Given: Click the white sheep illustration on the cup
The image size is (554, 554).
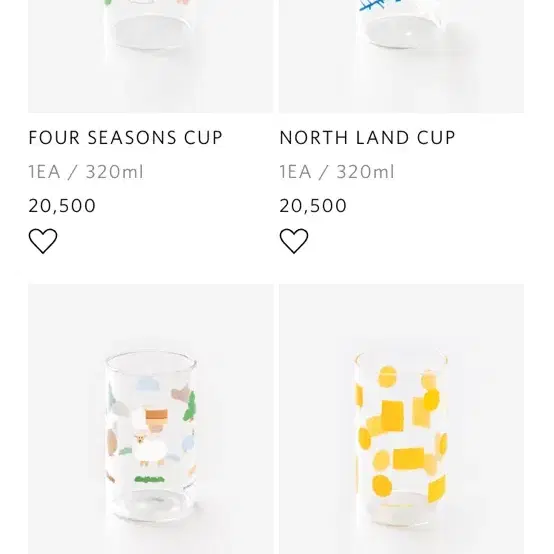Looking at the screenshot, I should pos(151,450).
